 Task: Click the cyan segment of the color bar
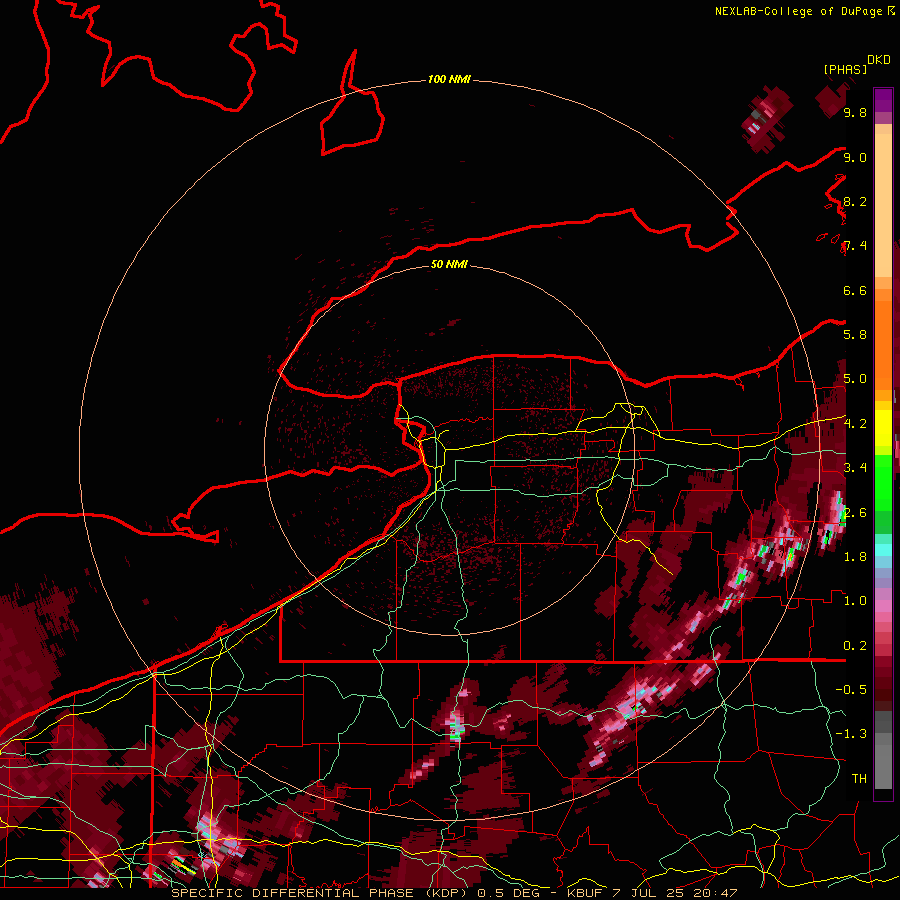coord(883,550)
